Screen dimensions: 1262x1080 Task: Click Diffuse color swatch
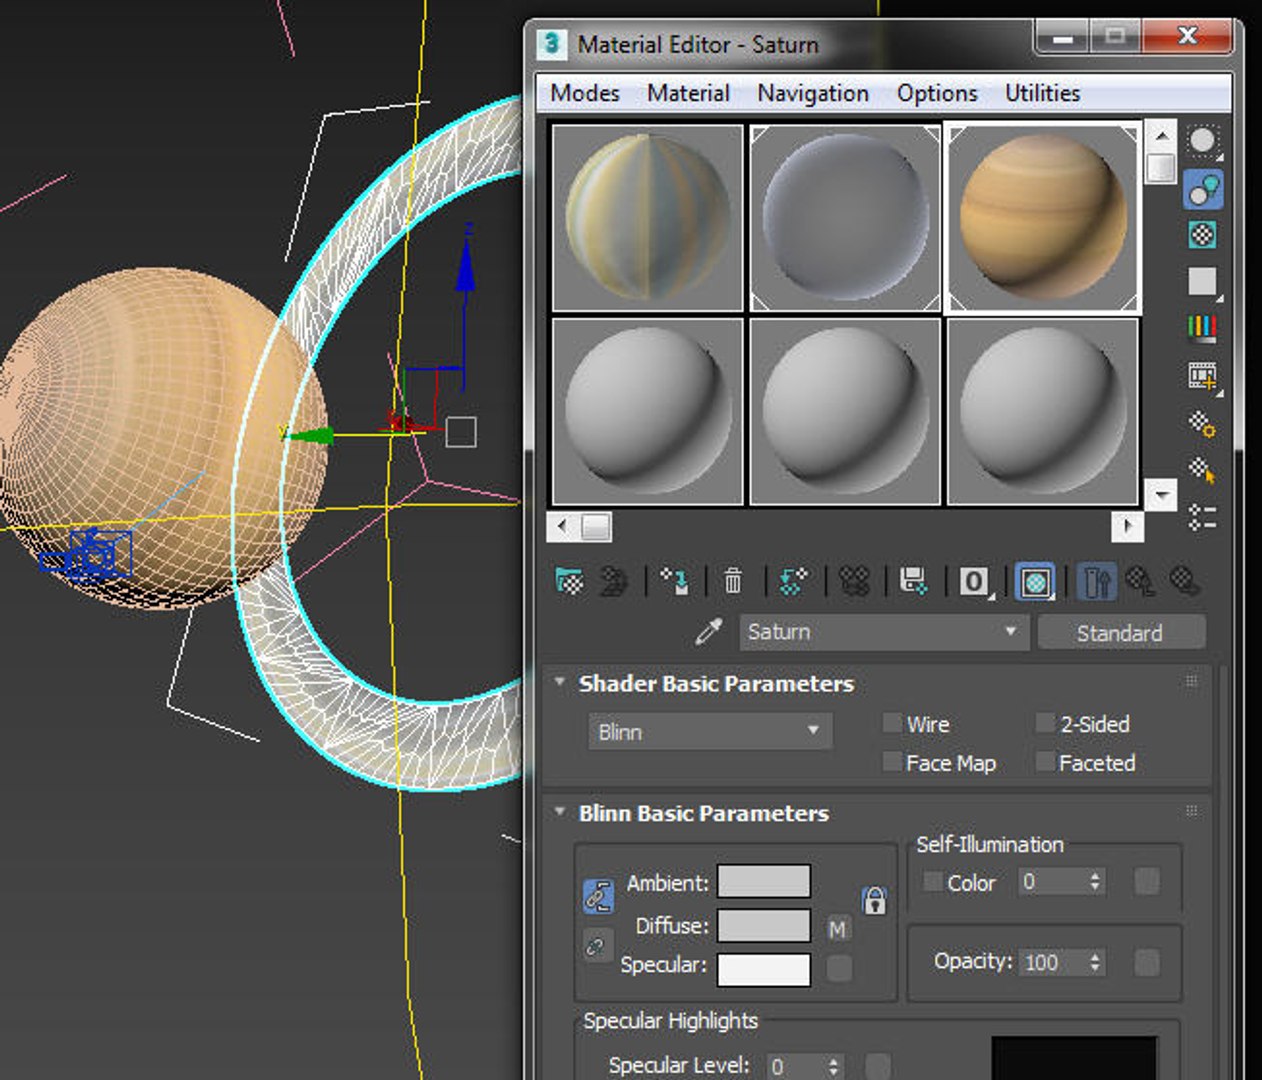pos(764,925)
